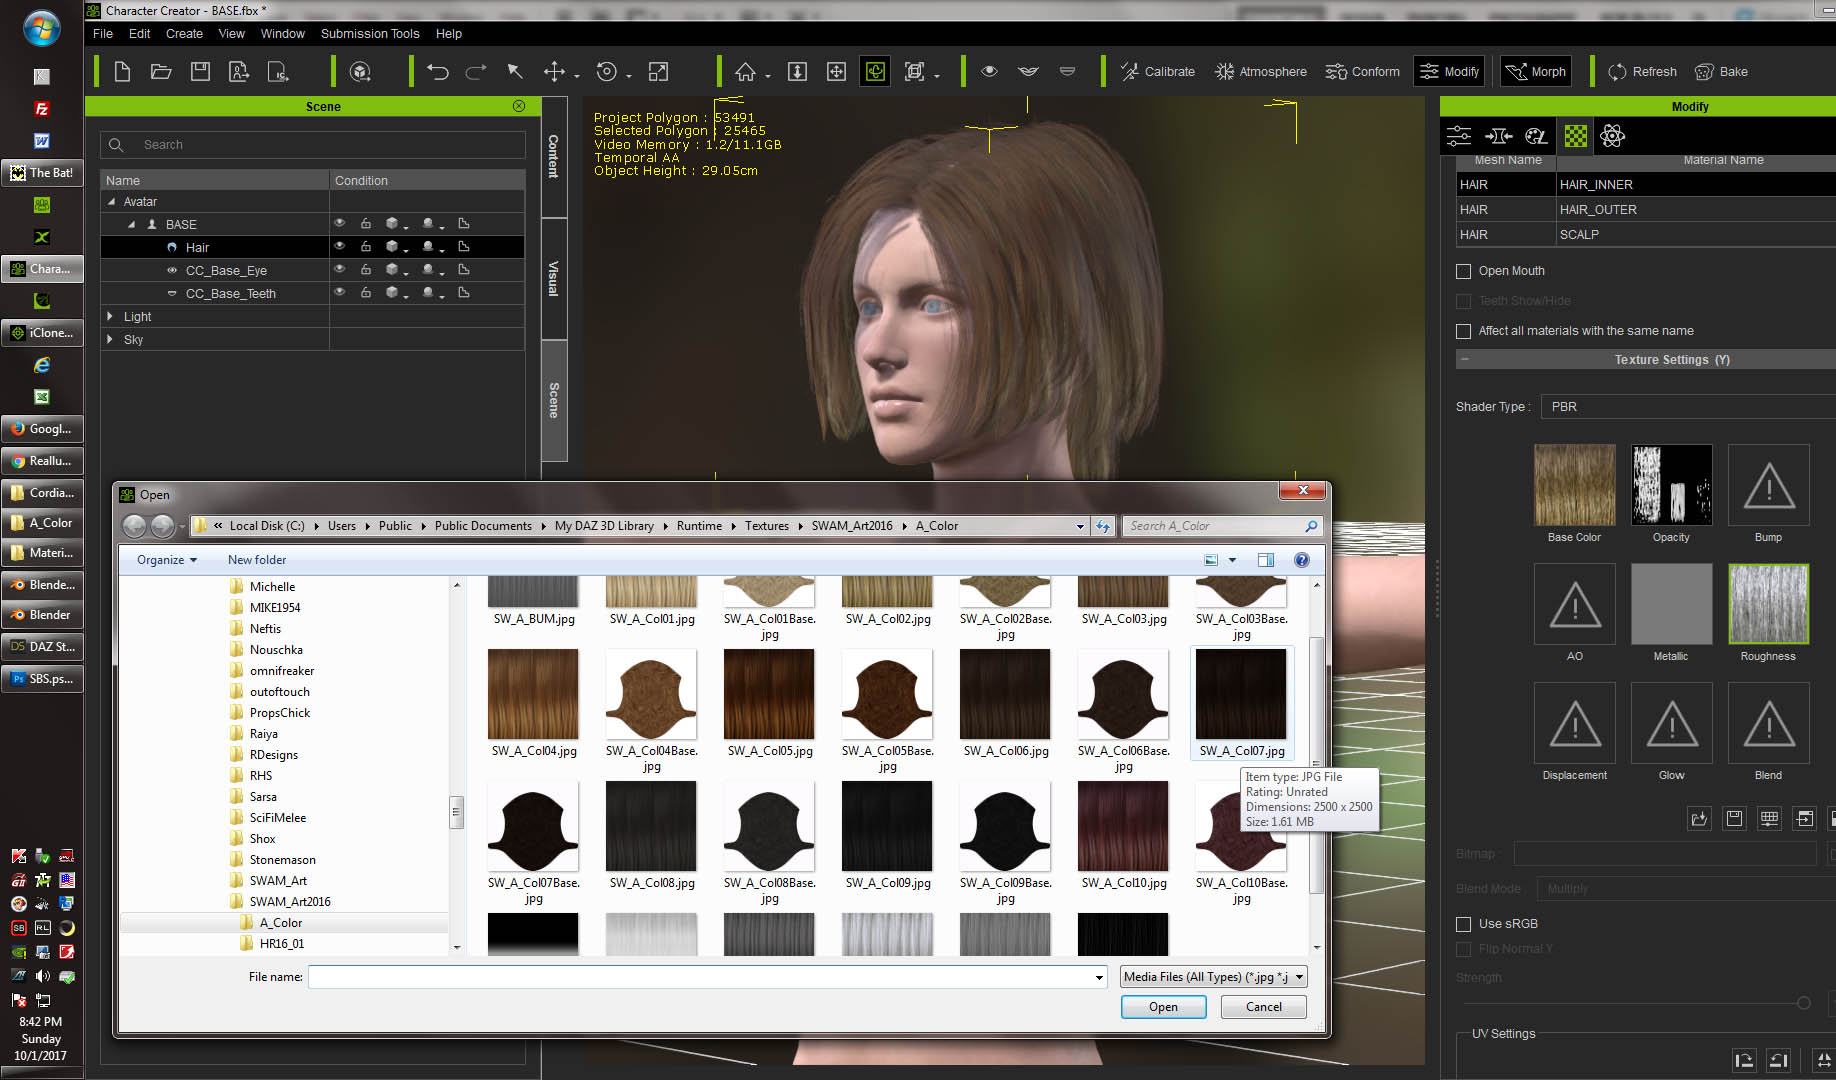Open the Organize dropdown menu
Image resolution: width=1836 pixels, height=1080 pixels.
(167, 560)
